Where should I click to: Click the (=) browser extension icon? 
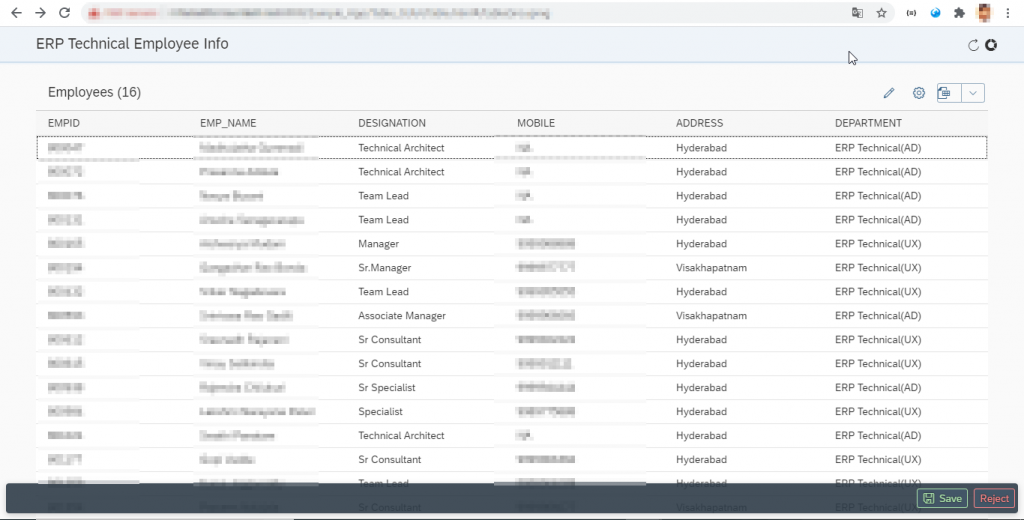[x=911, y=13]
